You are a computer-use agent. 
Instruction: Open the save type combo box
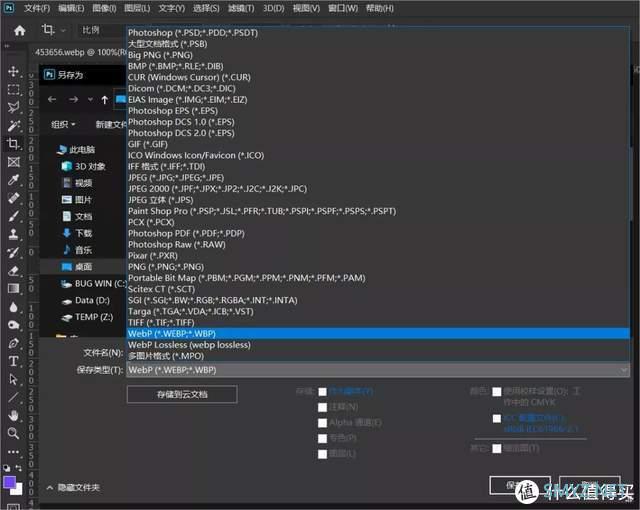pyautogui.click(x=378, y=370)
